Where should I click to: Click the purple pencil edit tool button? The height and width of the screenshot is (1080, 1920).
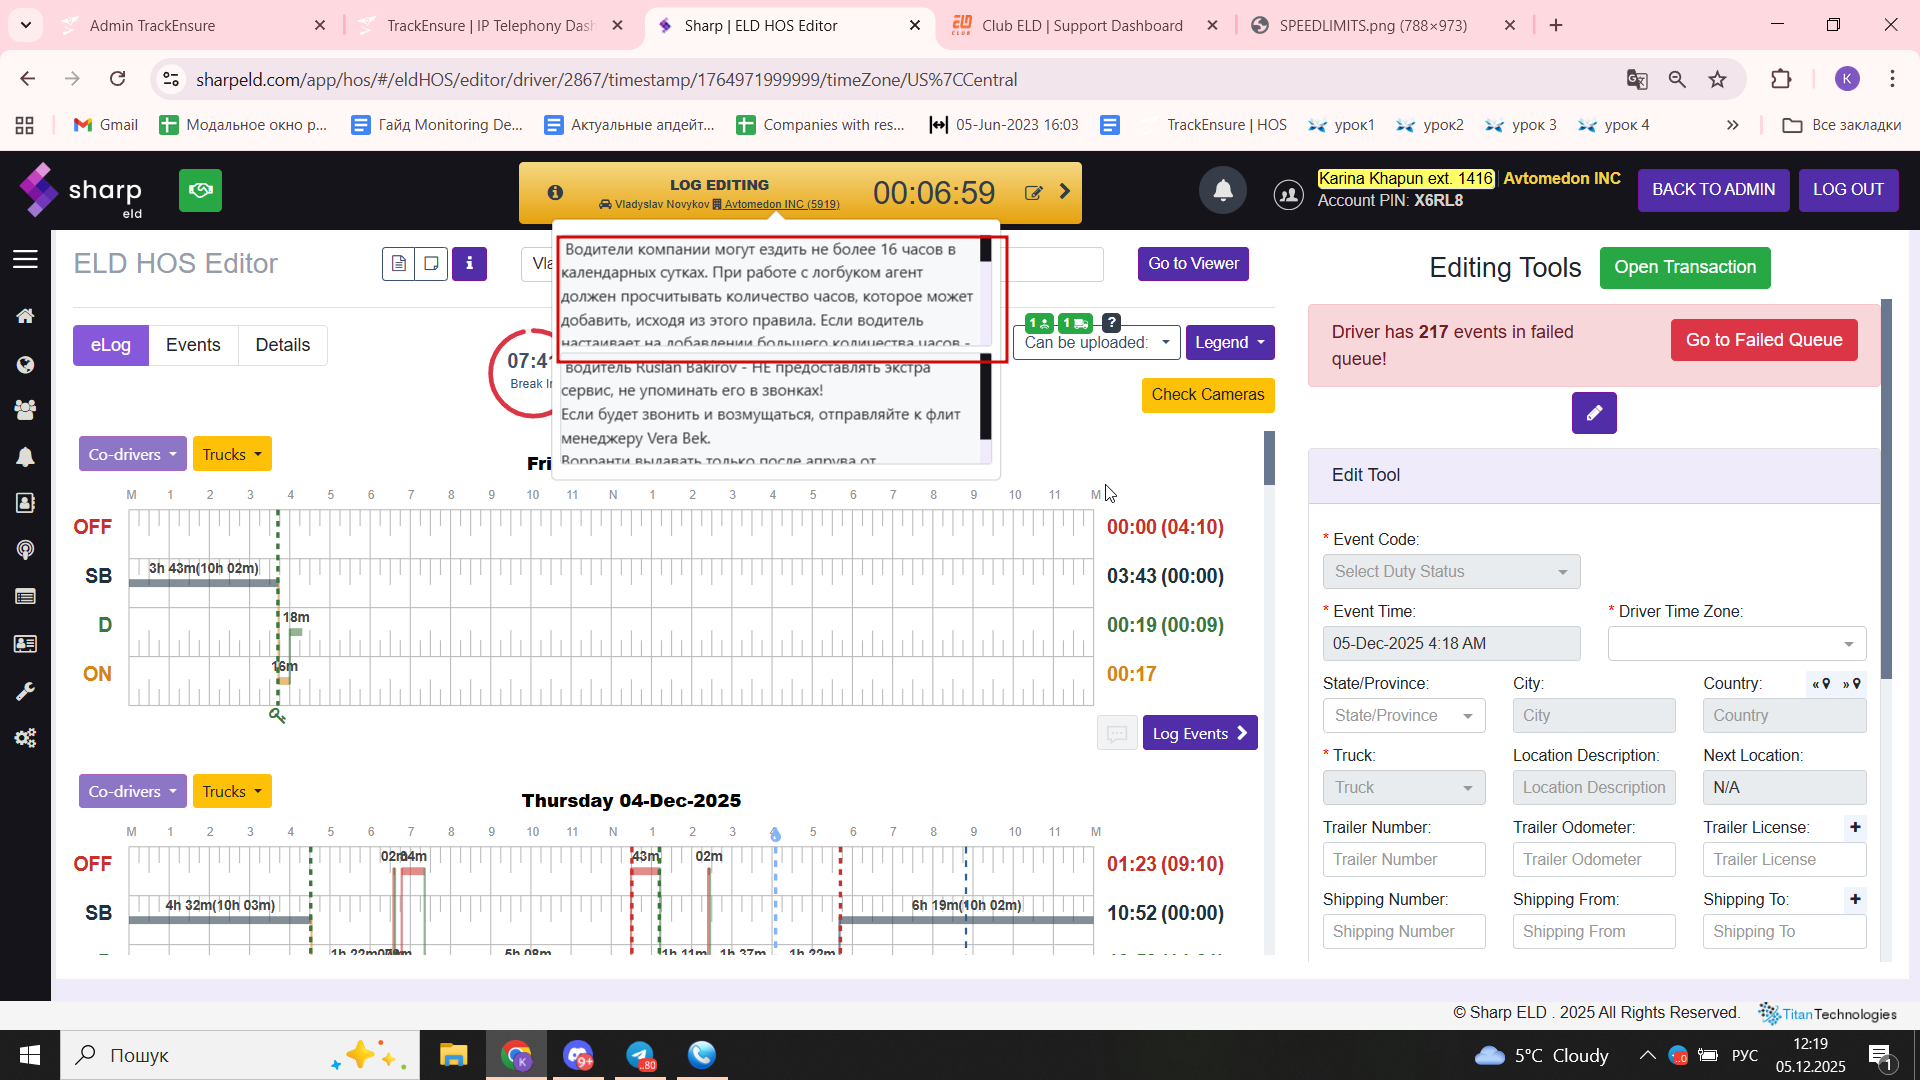click(1593, 413)
